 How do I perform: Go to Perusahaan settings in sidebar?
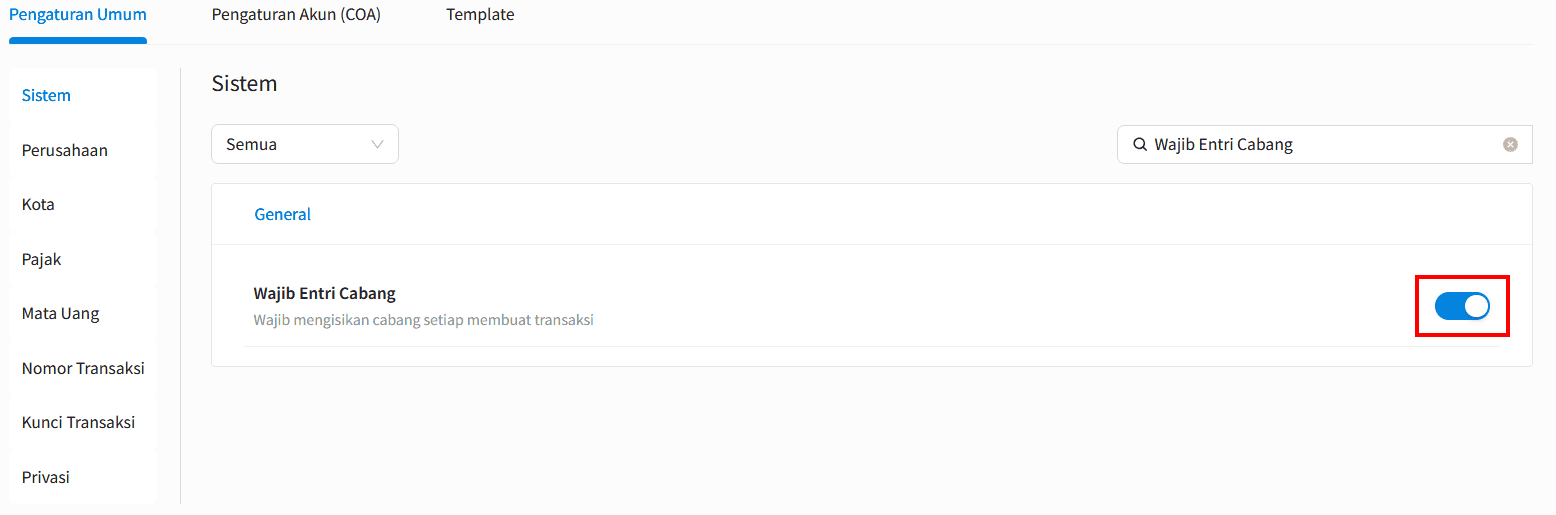tap(65, 150)
